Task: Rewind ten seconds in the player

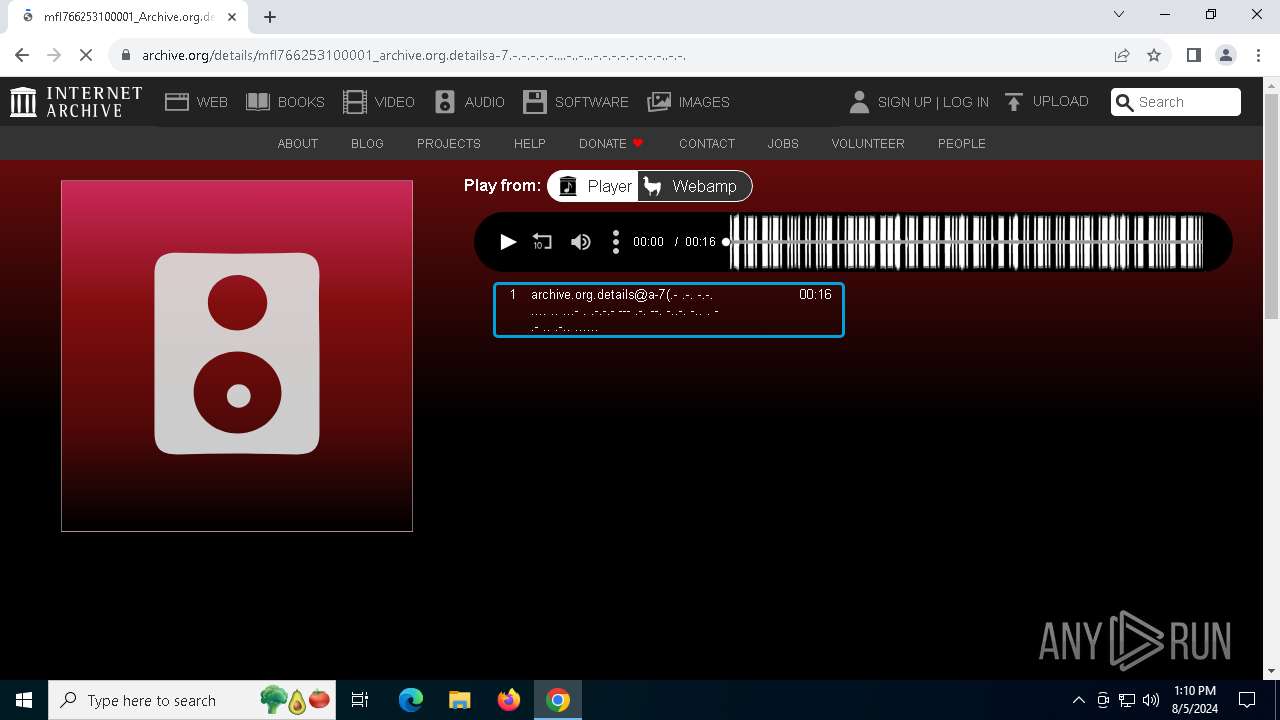Action: (x=542, y=242)
